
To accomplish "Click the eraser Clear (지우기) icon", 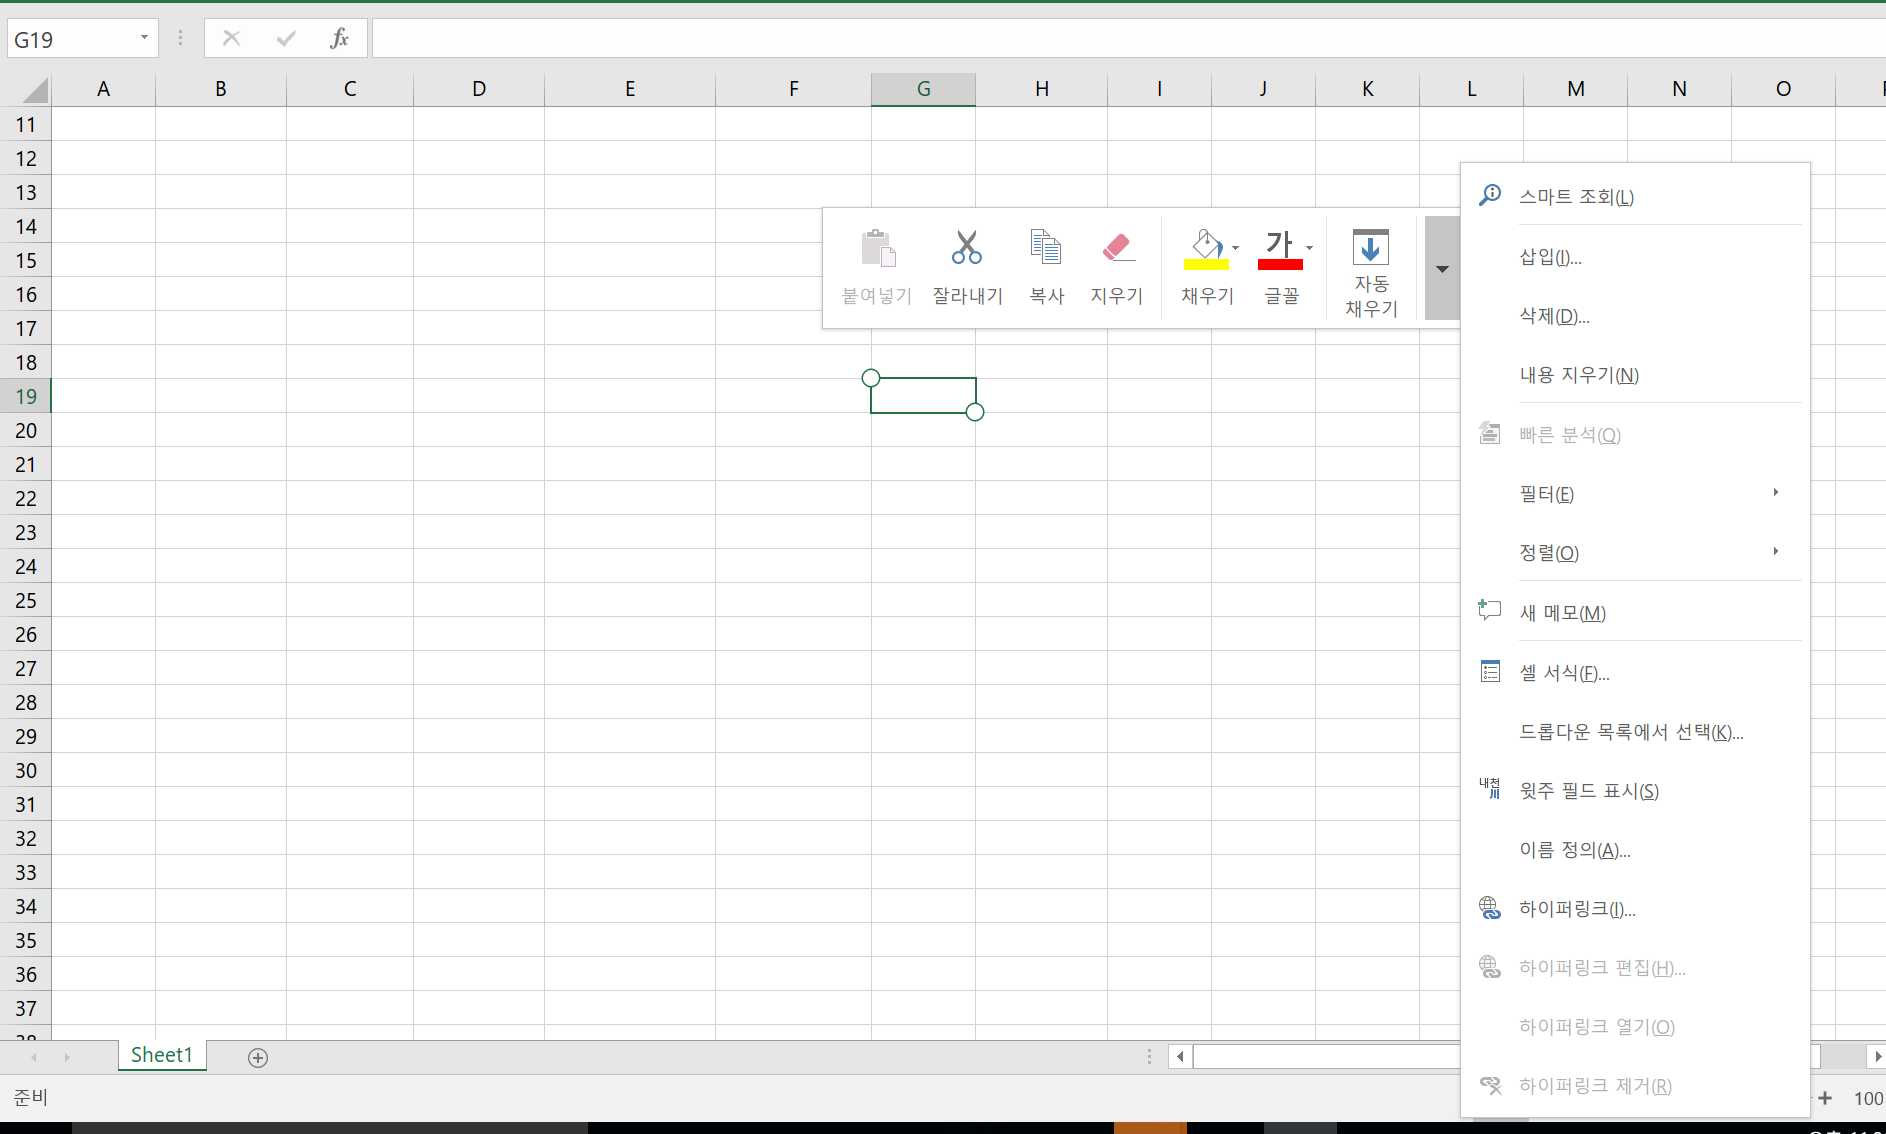I will 1116,248.
